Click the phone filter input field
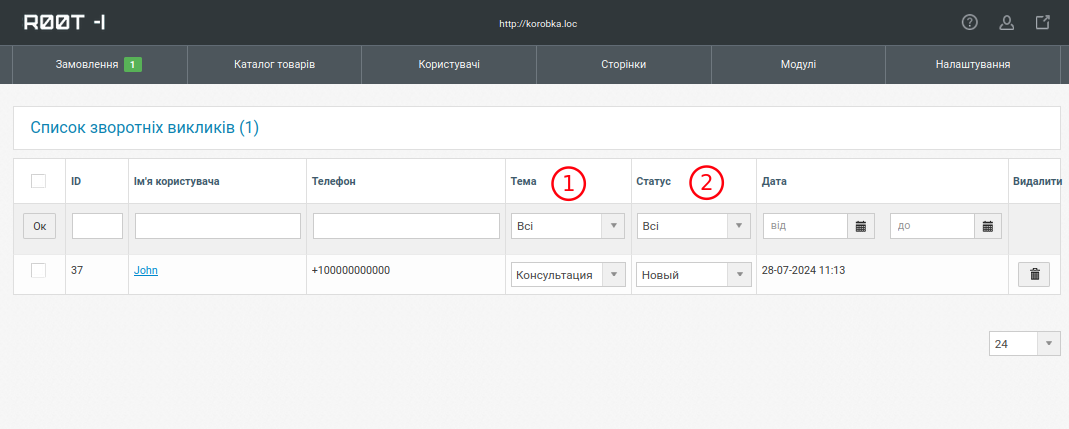 point(406,226)
